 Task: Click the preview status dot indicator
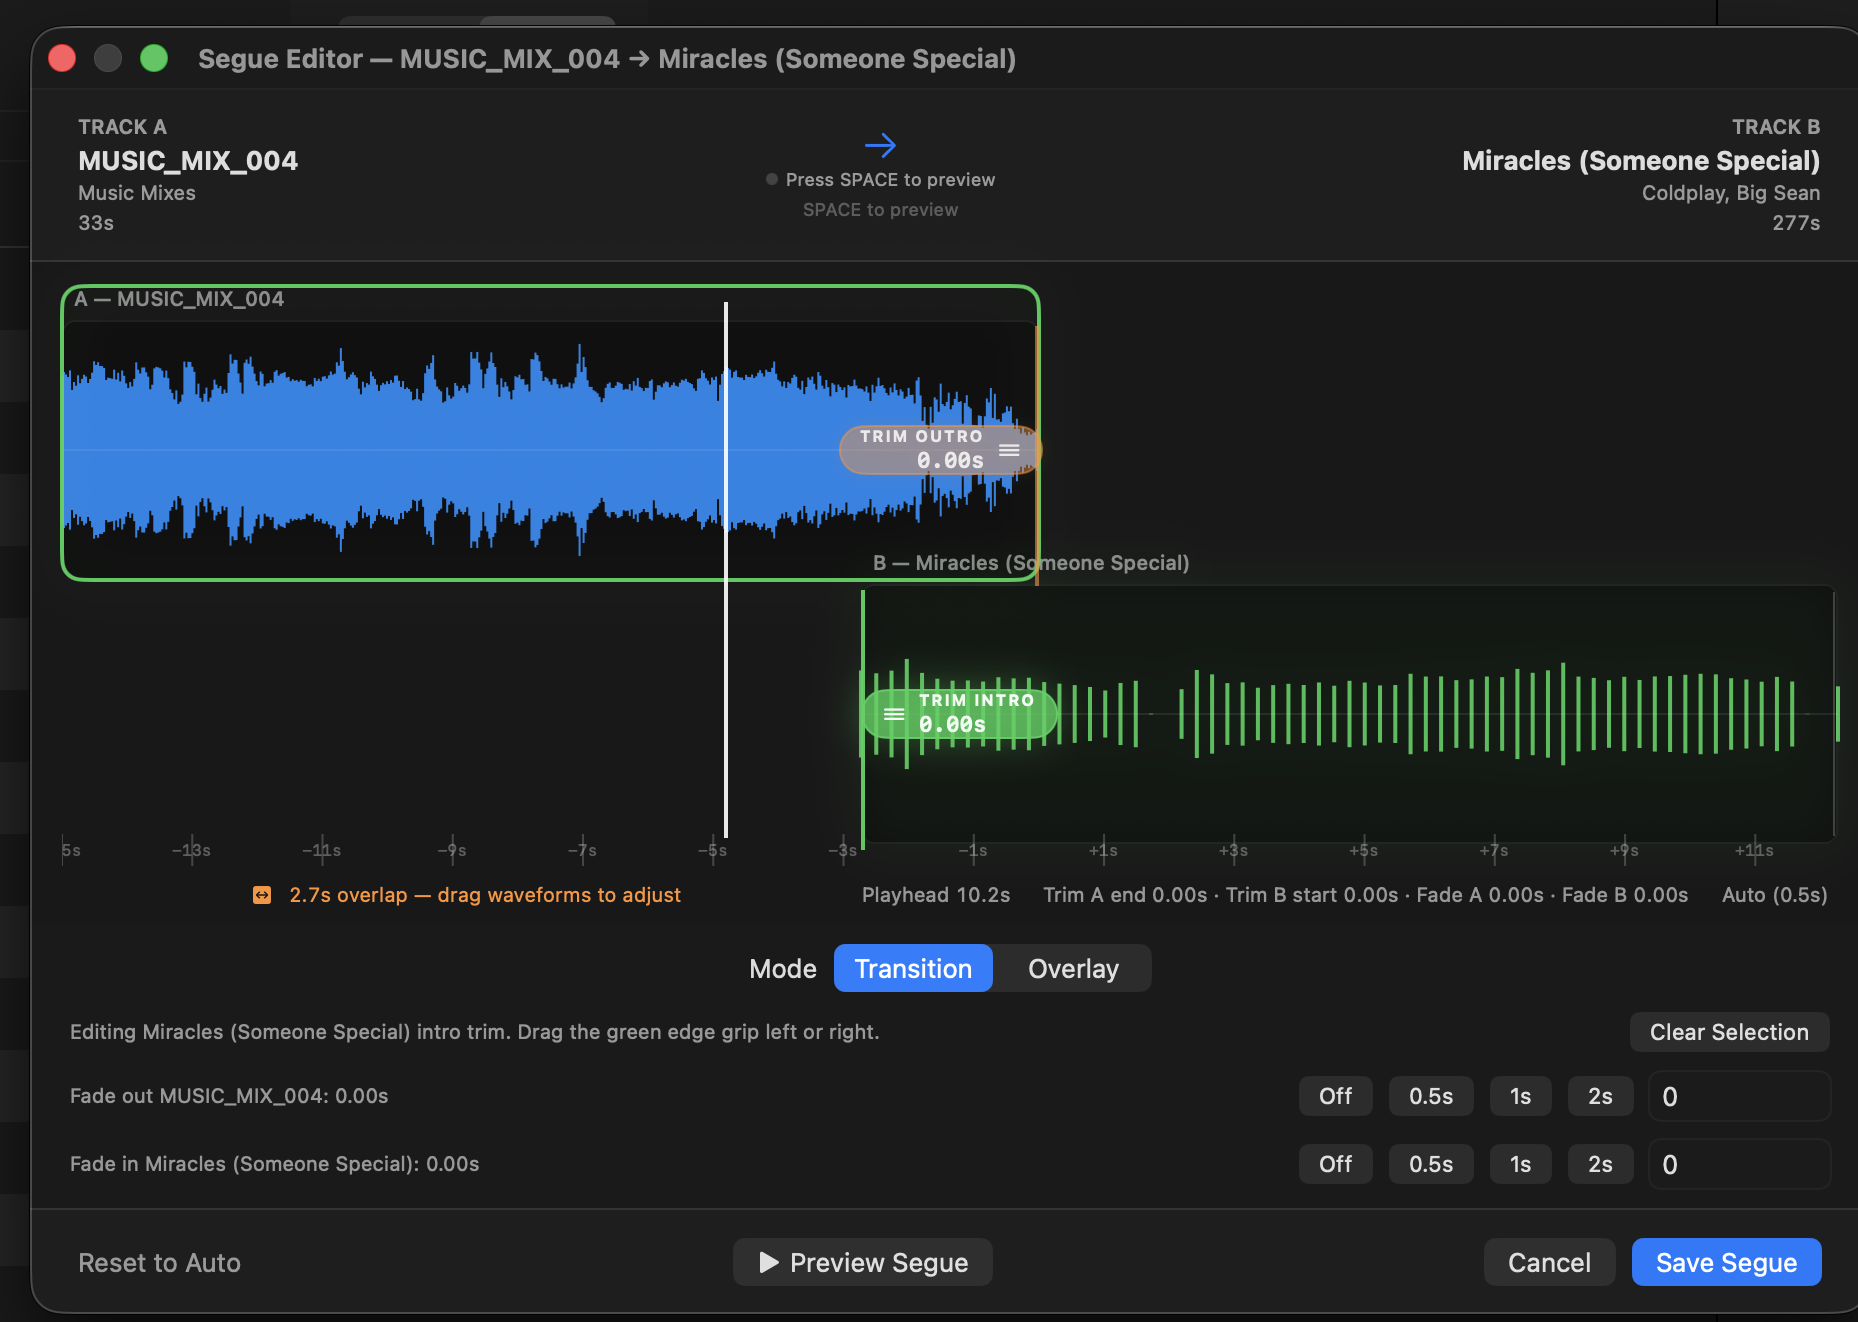772,180
